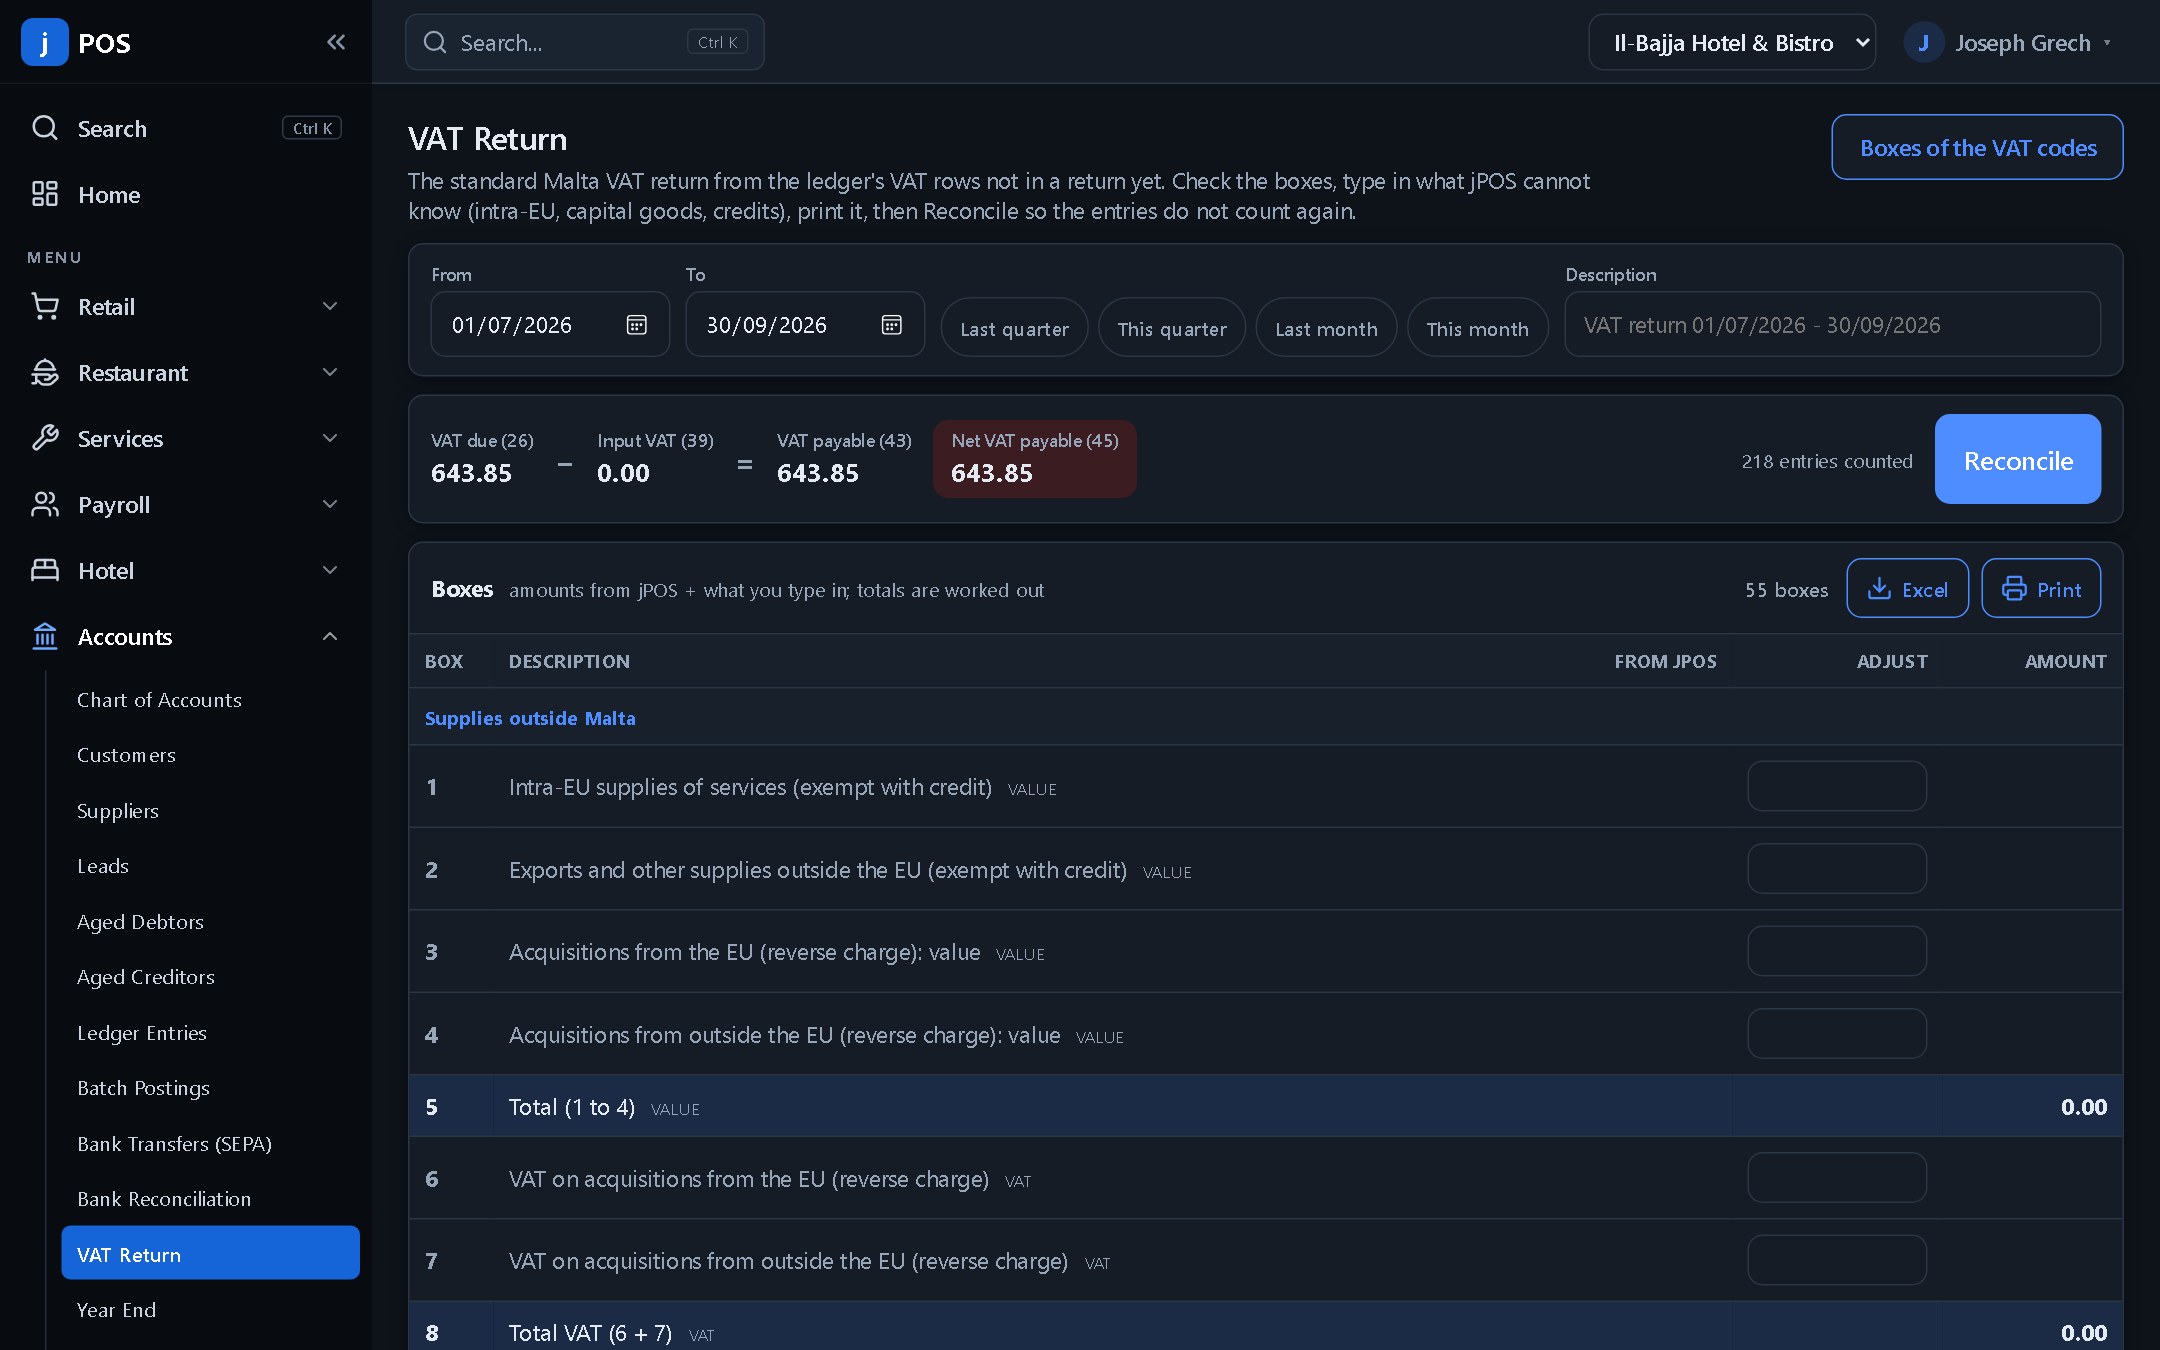Viewport: 2160px width, 1350px height.
Task: Click the adjust field for box 7
Action: (x=1837, y=1260)
